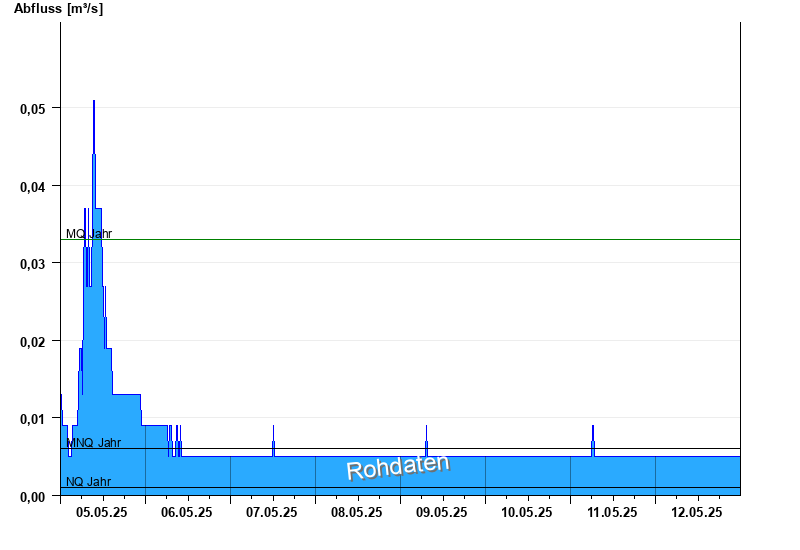Click the 0,03 y-axis label
This screenshot has width=800, height=550.
coord(33,264)
